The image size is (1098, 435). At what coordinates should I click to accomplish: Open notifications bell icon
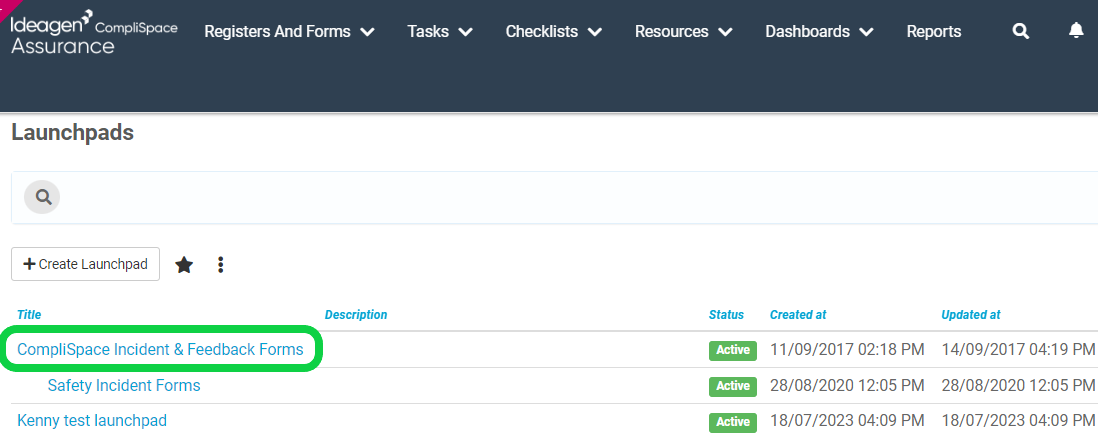coord(1076,31)
